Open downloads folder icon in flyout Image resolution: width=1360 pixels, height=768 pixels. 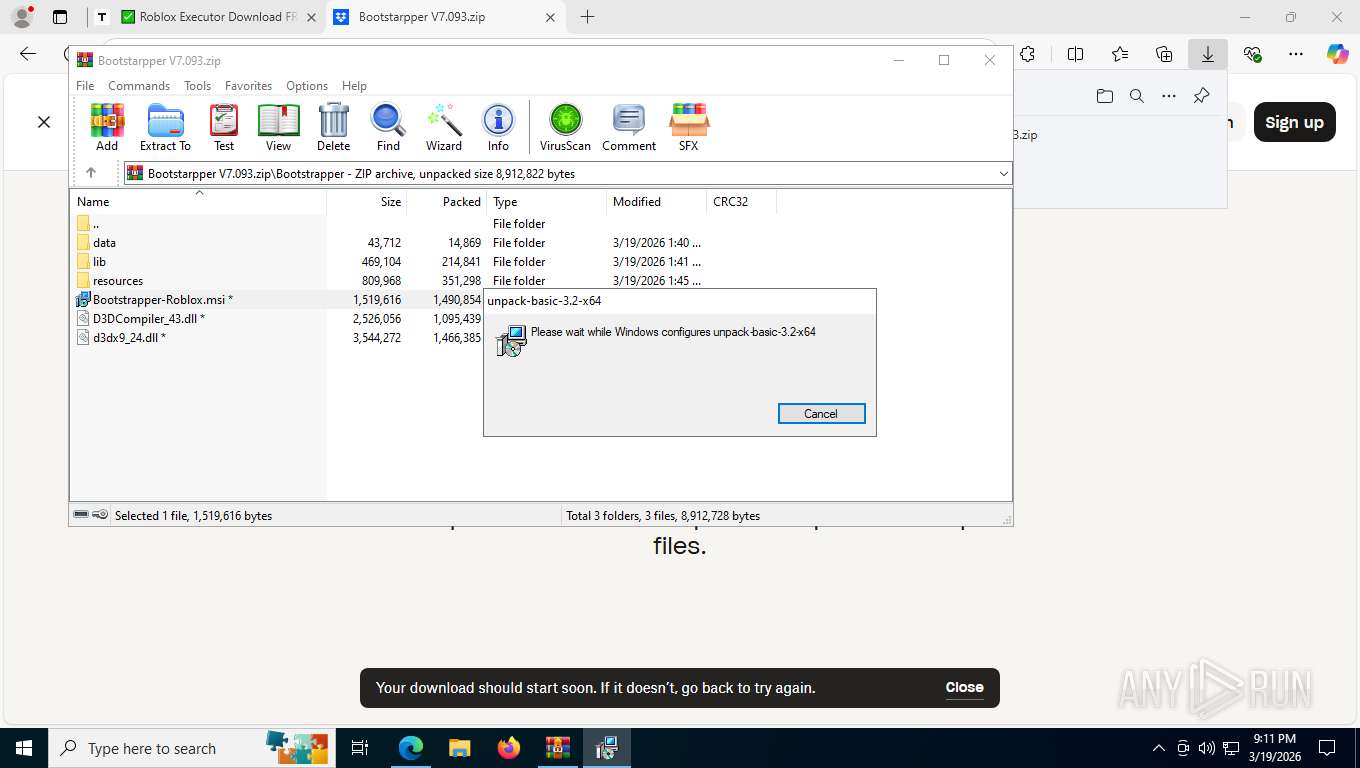pyautogui.click(x=1105, y=96)
